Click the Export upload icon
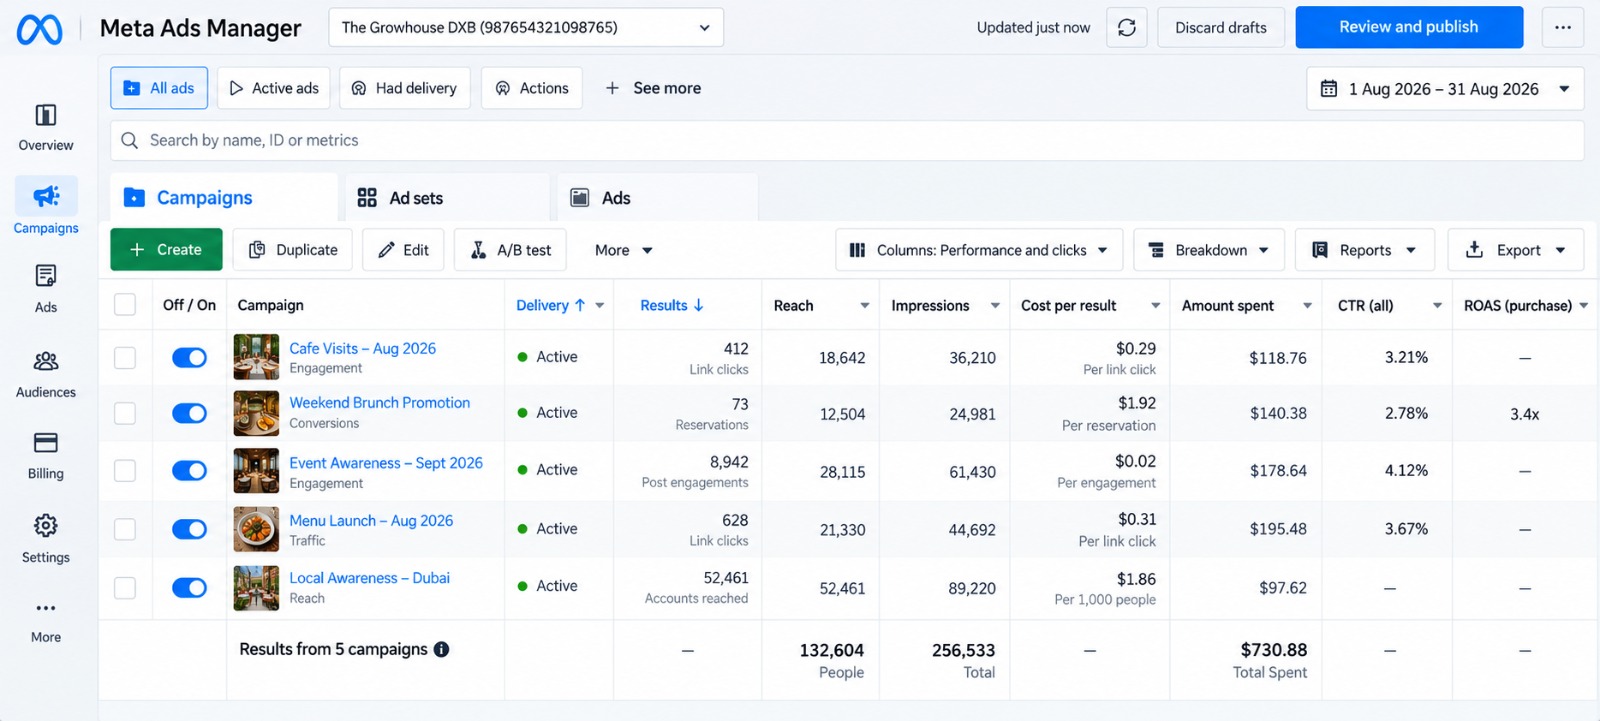The width and height of the screenshot is (1600, 721). click(x=1474, y=249)
